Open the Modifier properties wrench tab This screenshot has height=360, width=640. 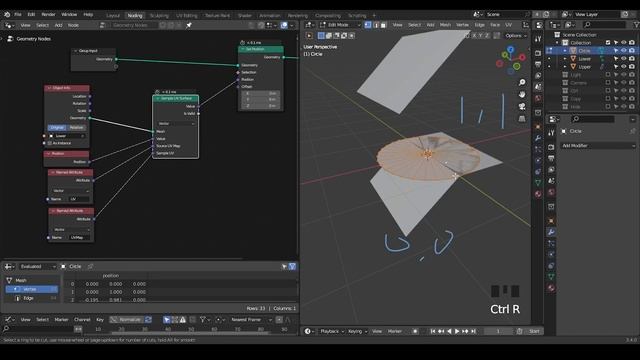(x=551, y=232)
